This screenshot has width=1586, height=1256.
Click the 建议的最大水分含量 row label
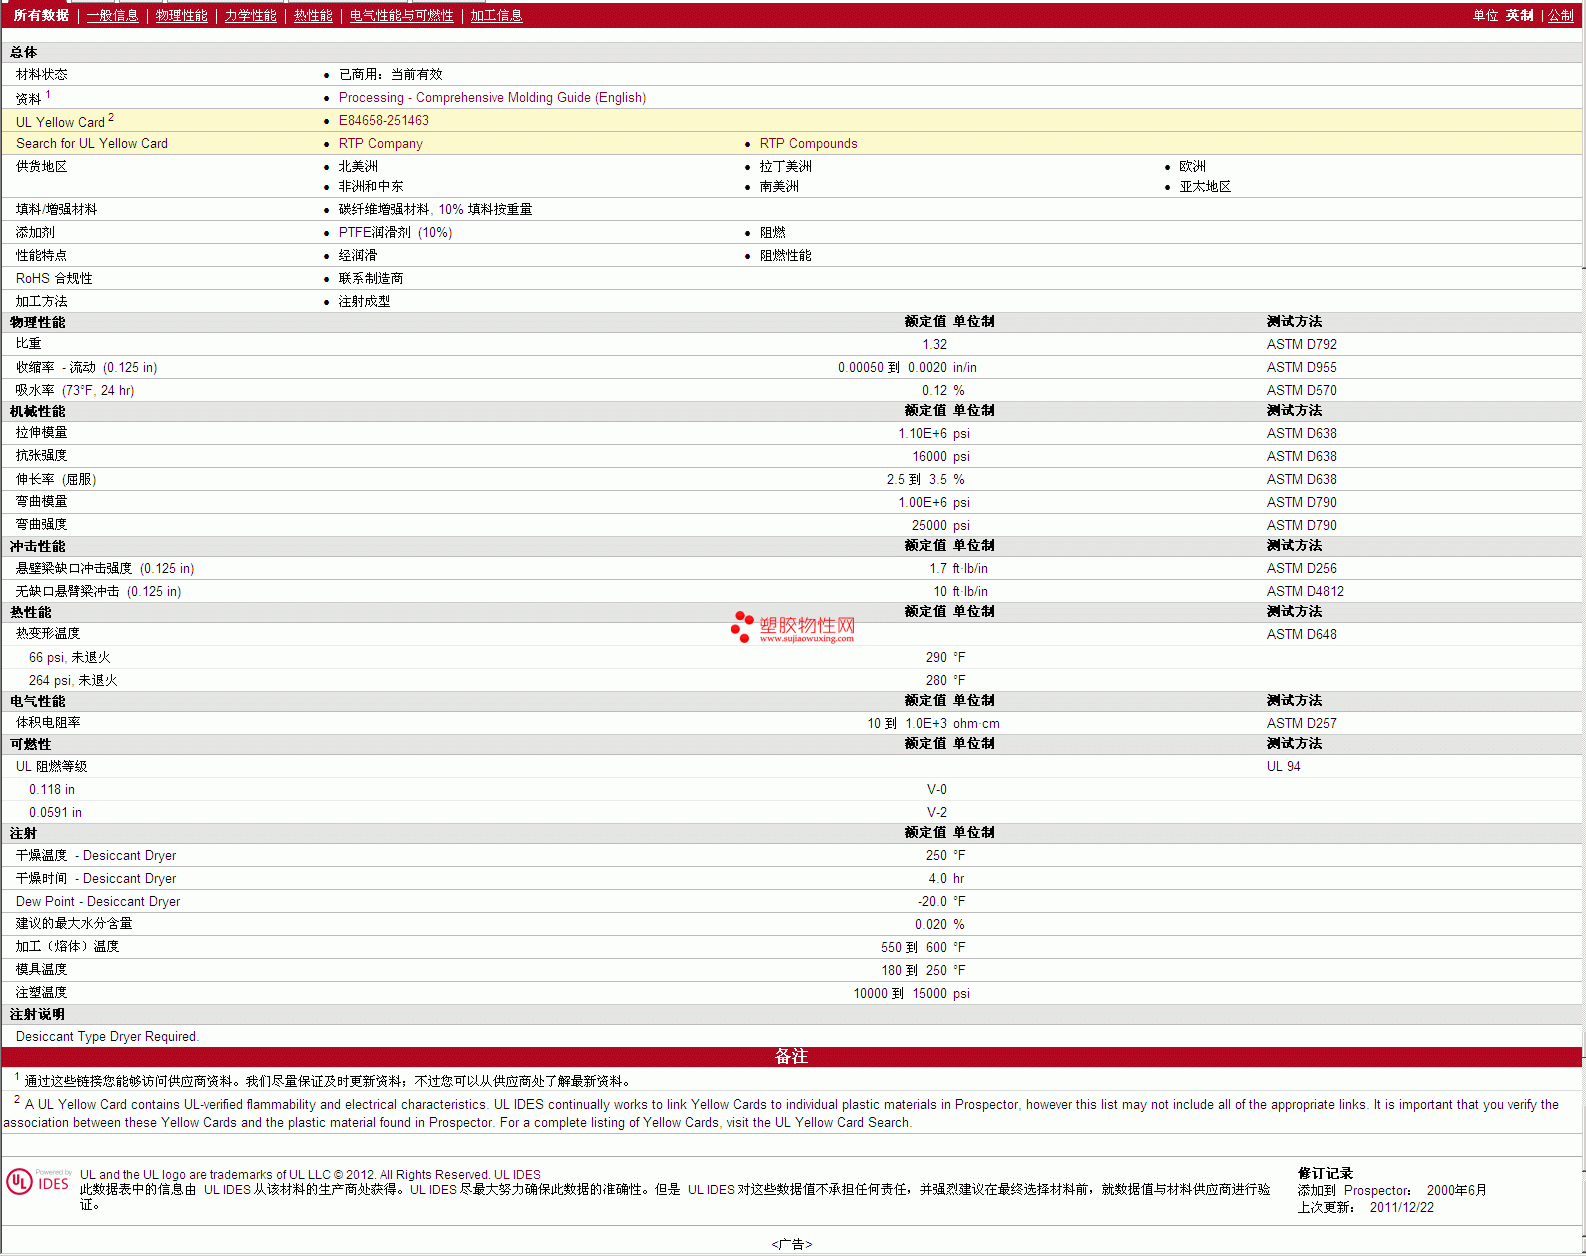coord(74,924)
